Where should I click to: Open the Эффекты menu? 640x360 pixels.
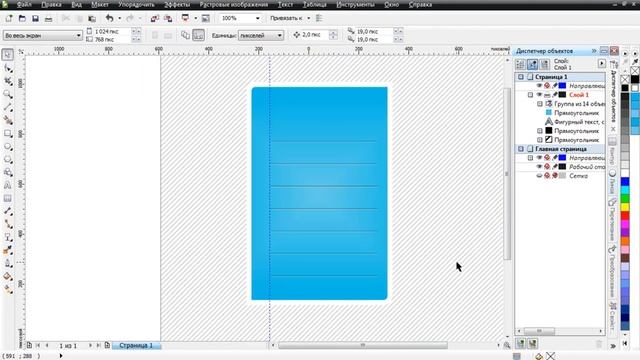tap(177, 4)
